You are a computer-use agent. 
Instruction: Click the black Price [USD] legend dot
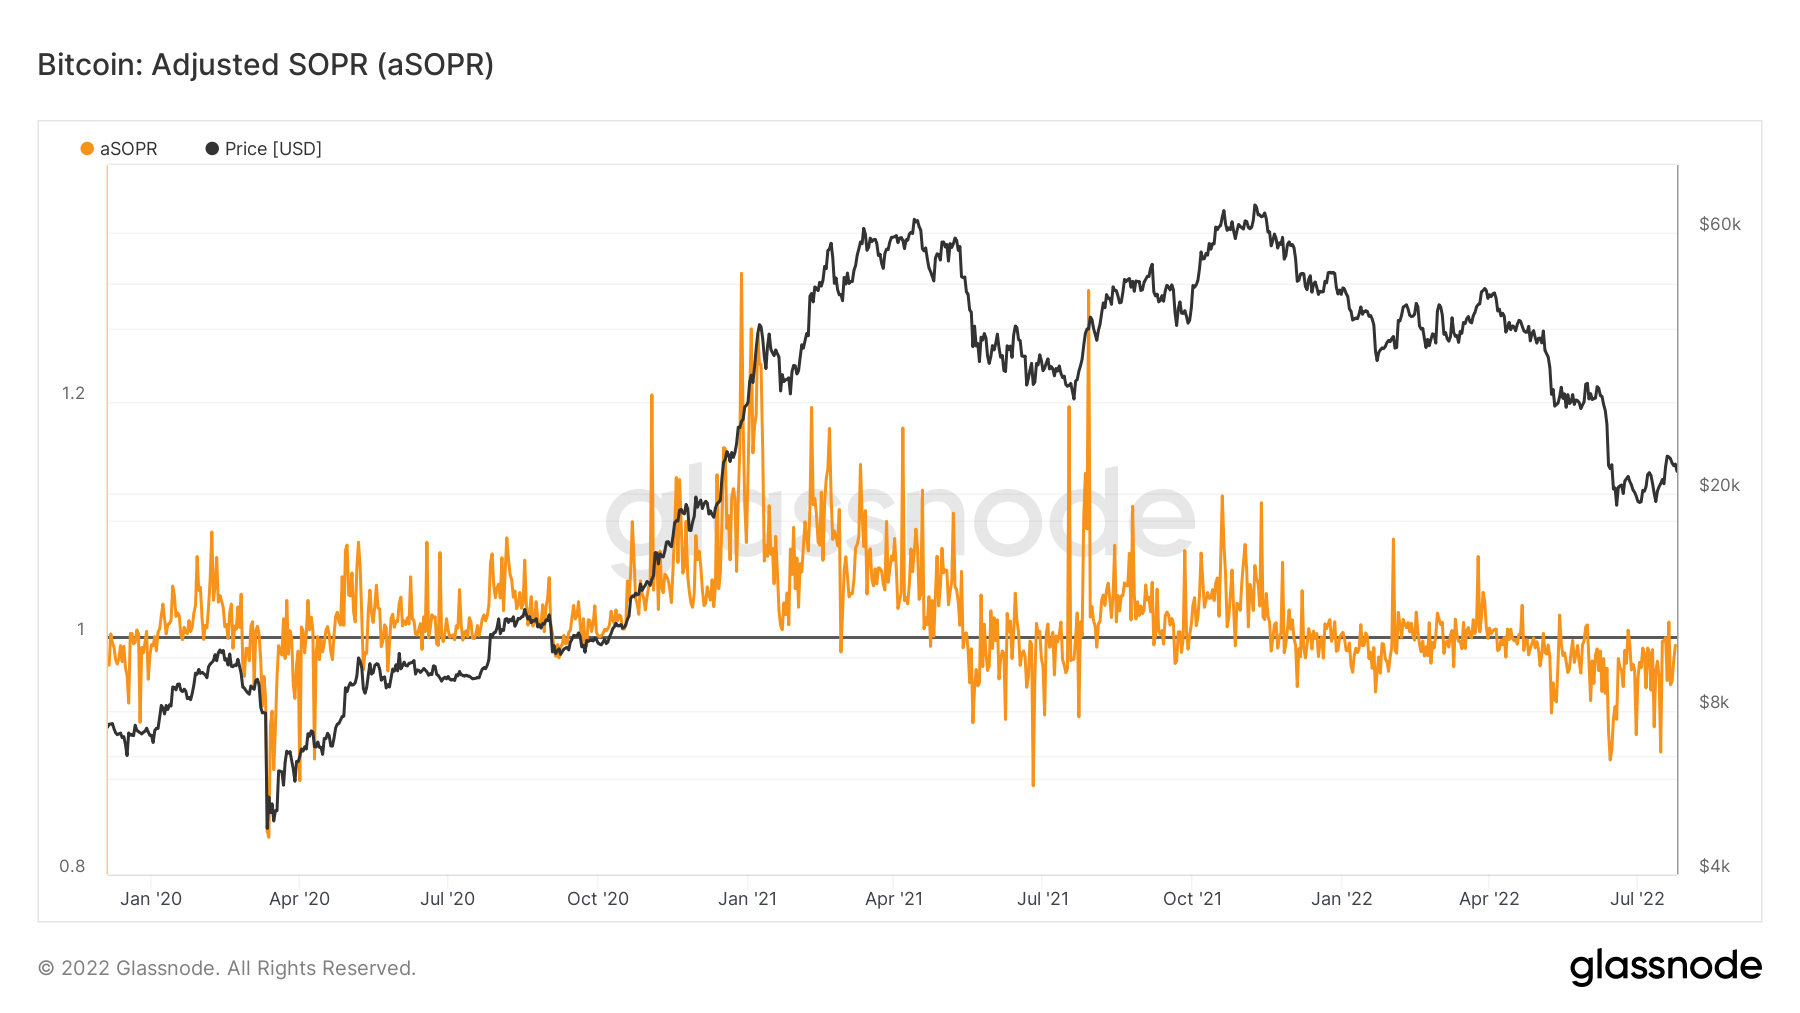click(212, 149)
